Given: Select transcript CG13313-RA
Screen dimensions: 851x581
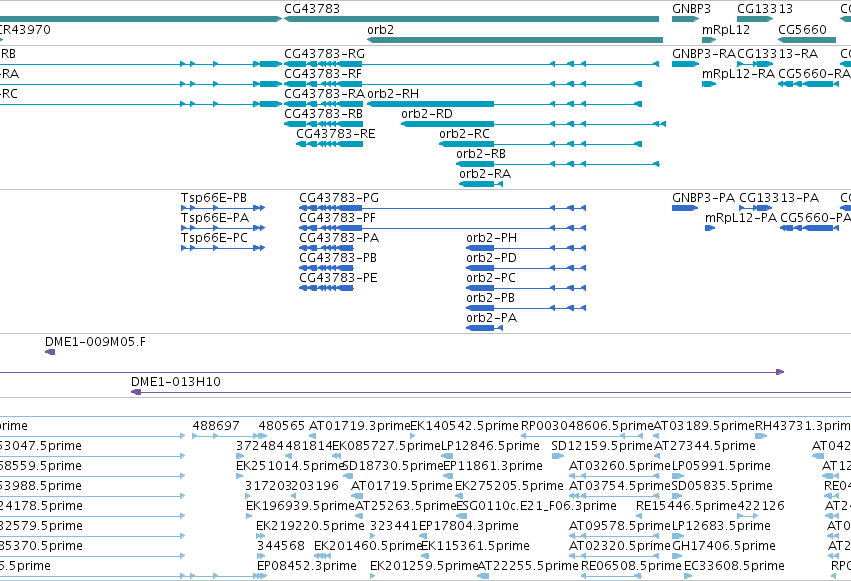Looking at the screenshot, I should pos(755,64).
